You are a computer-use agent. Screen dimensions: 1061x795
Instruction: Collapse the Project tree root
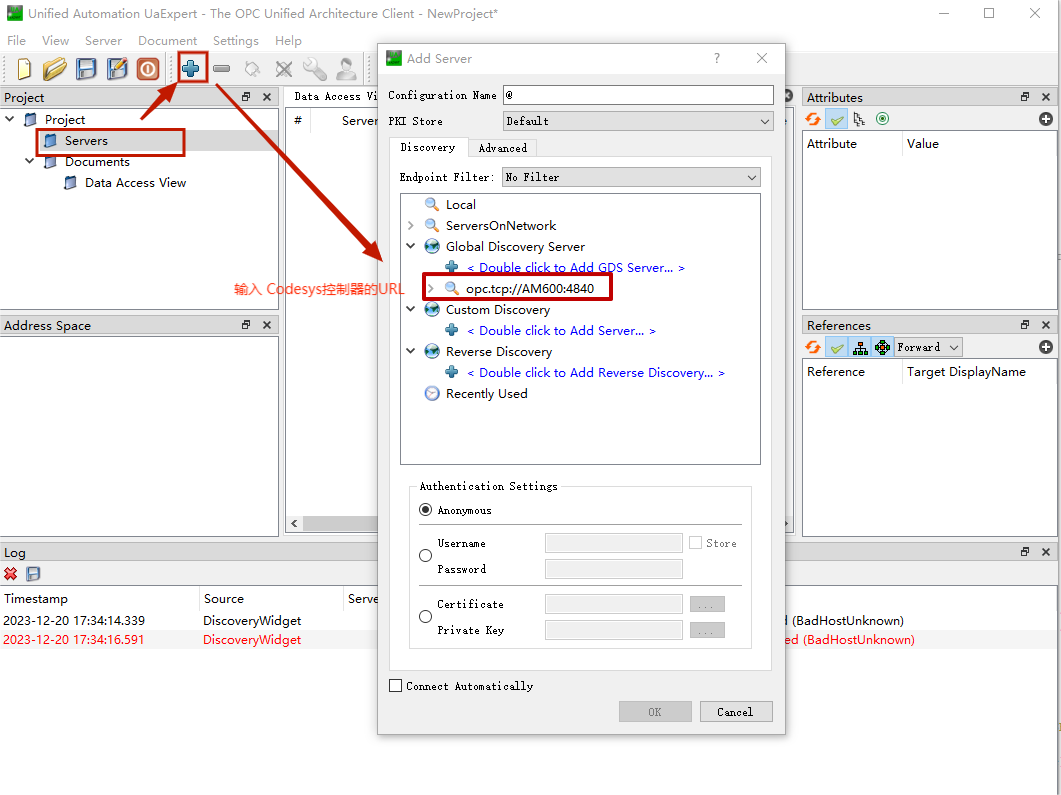(10, 119)
